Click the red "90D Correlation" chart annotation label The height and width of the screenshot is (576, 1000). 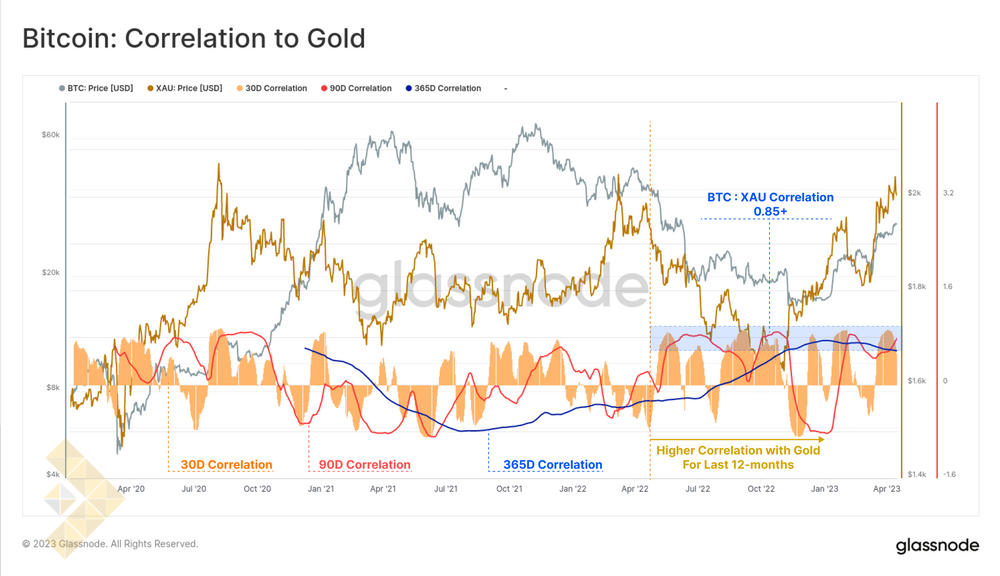365,464
